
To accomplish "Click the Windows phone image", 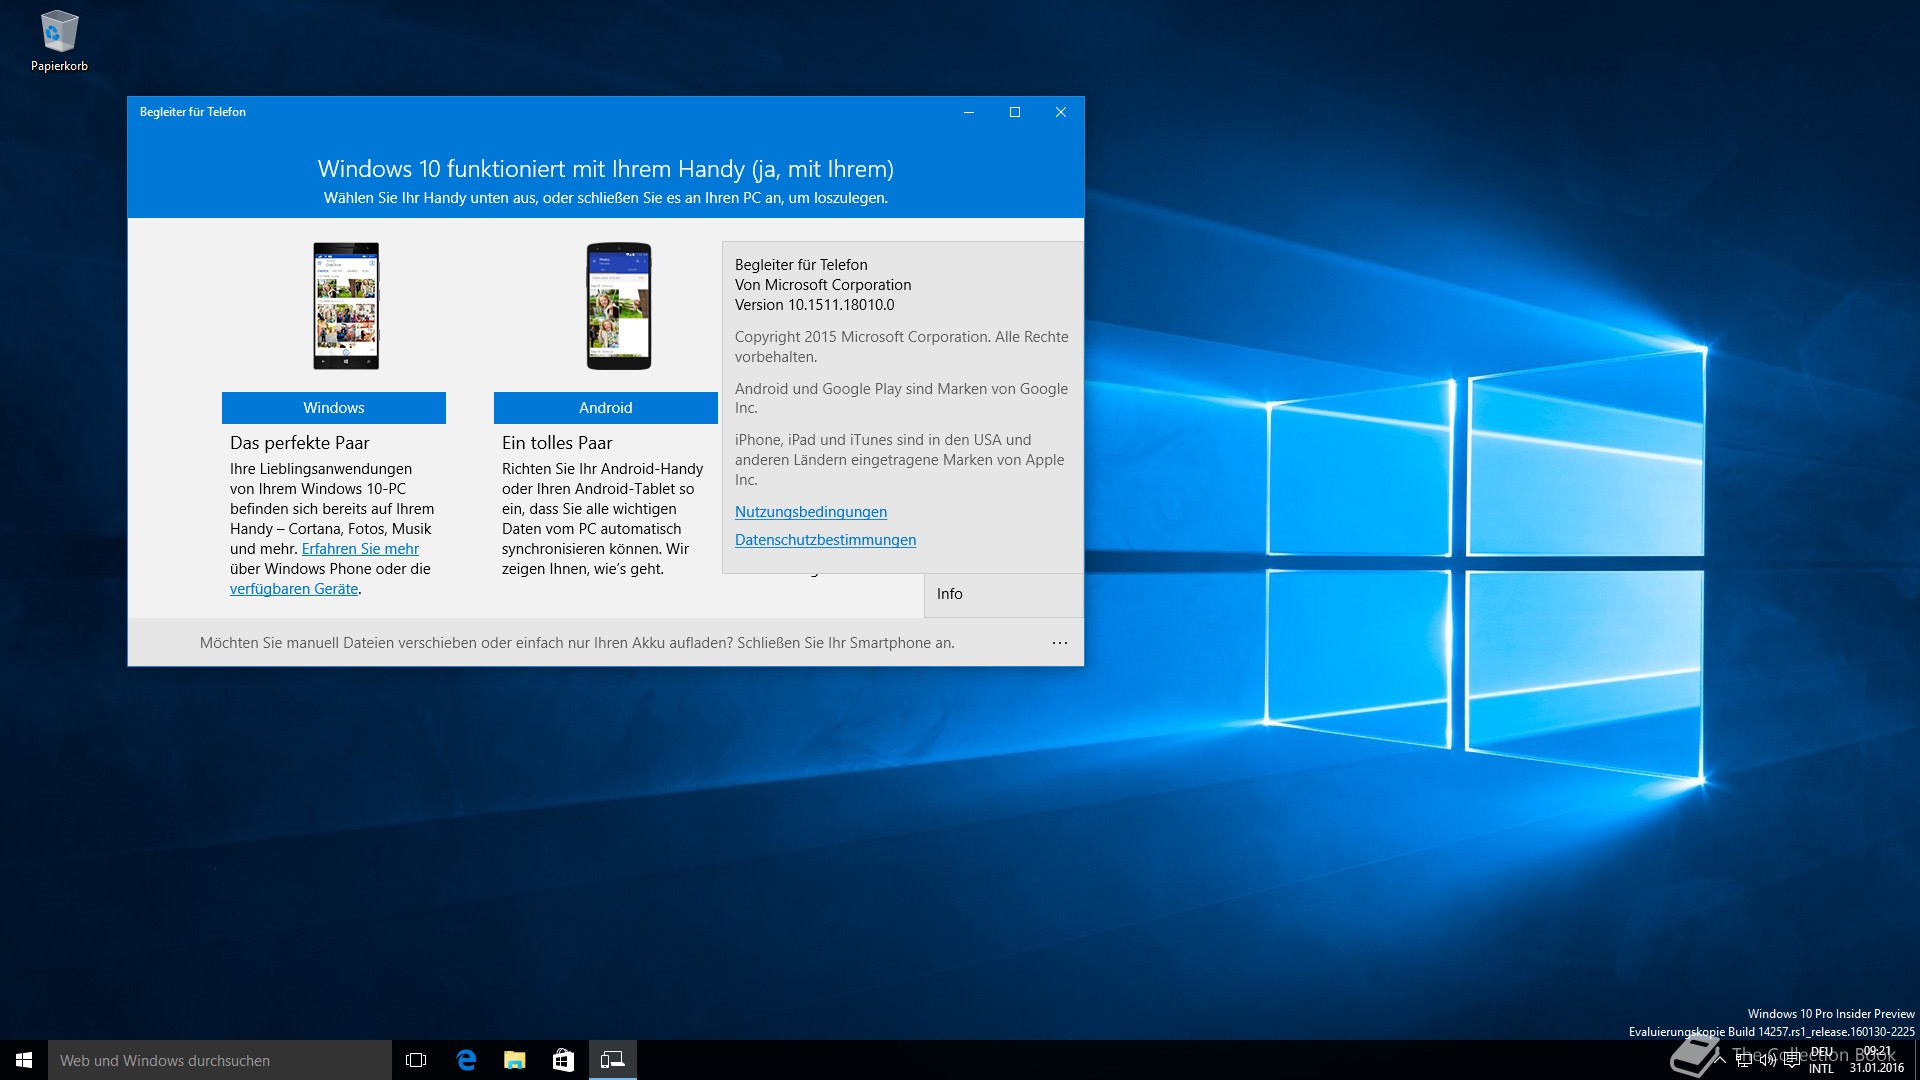I will click(346, 306).
